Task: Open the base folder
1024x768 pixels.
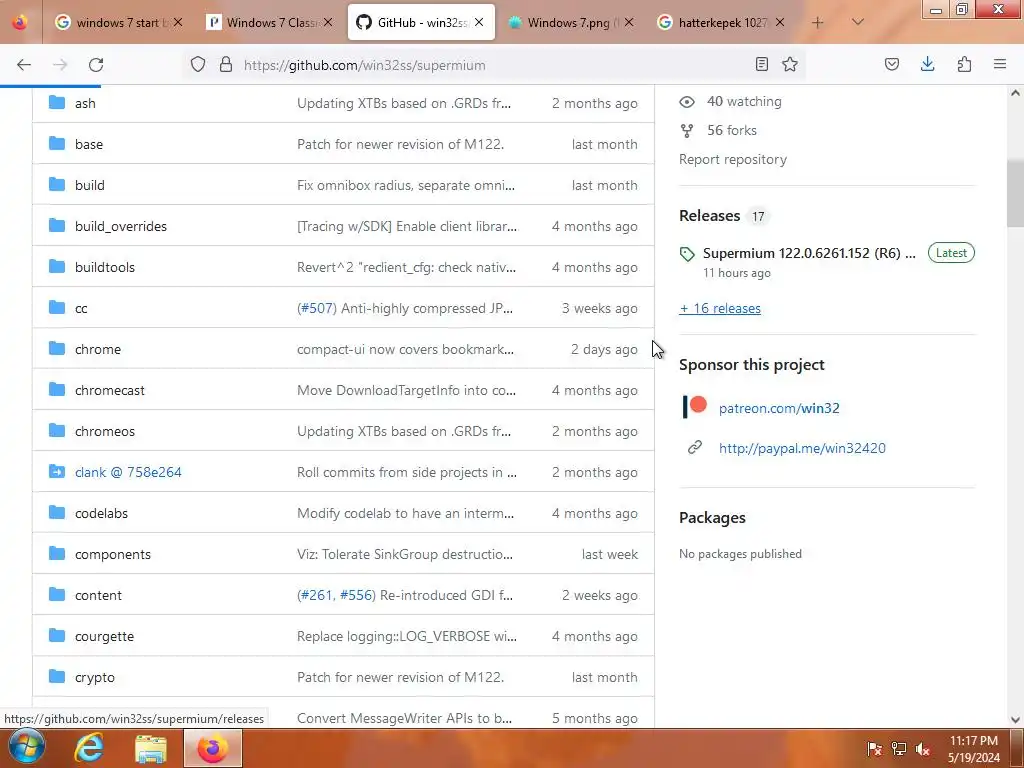Action: [89, 144]
